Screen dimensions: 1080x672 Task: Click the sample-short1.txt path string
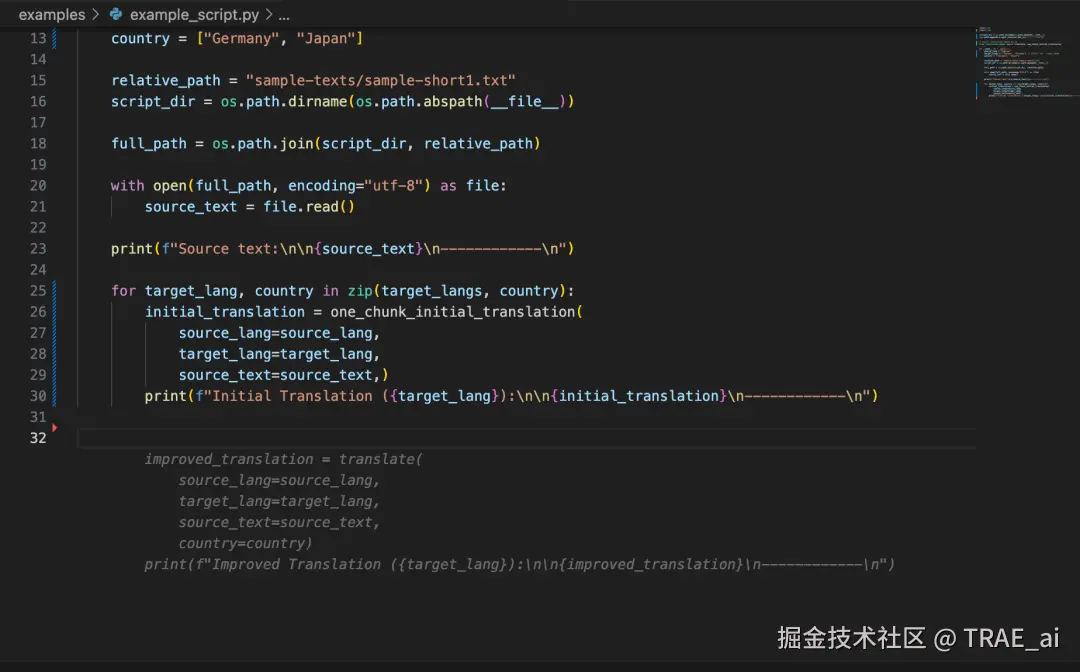pyautogui.click(x=385, y=81)
